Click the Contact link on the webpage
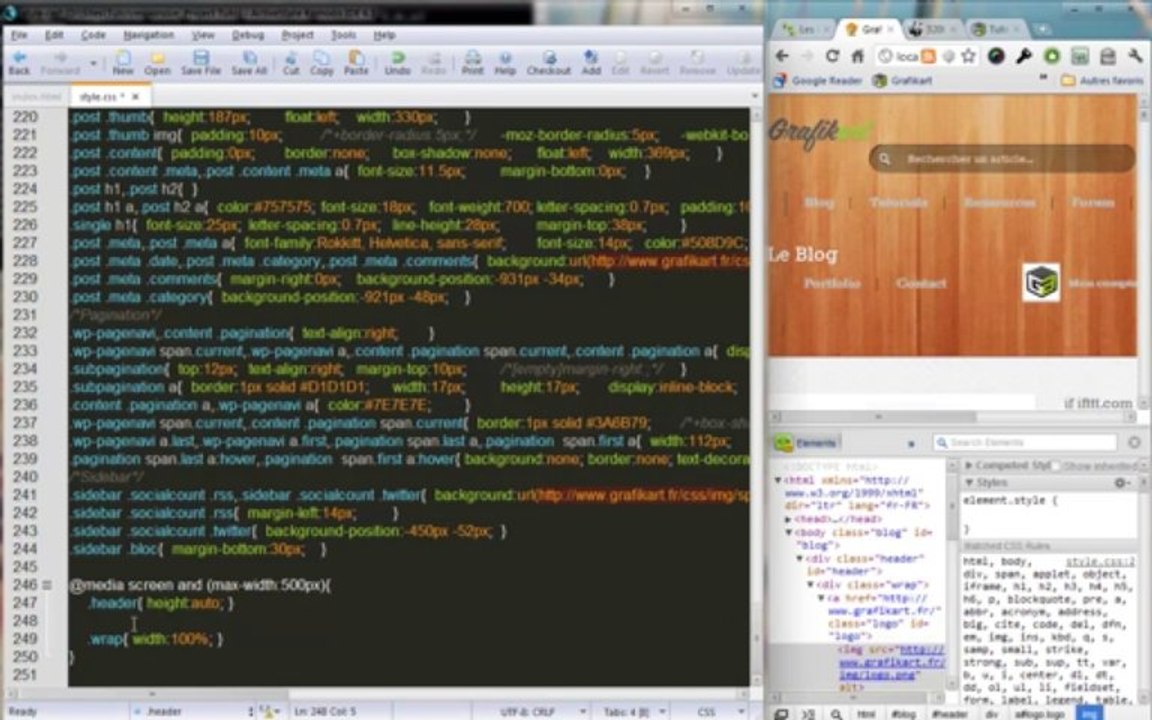 click(921, 283)
